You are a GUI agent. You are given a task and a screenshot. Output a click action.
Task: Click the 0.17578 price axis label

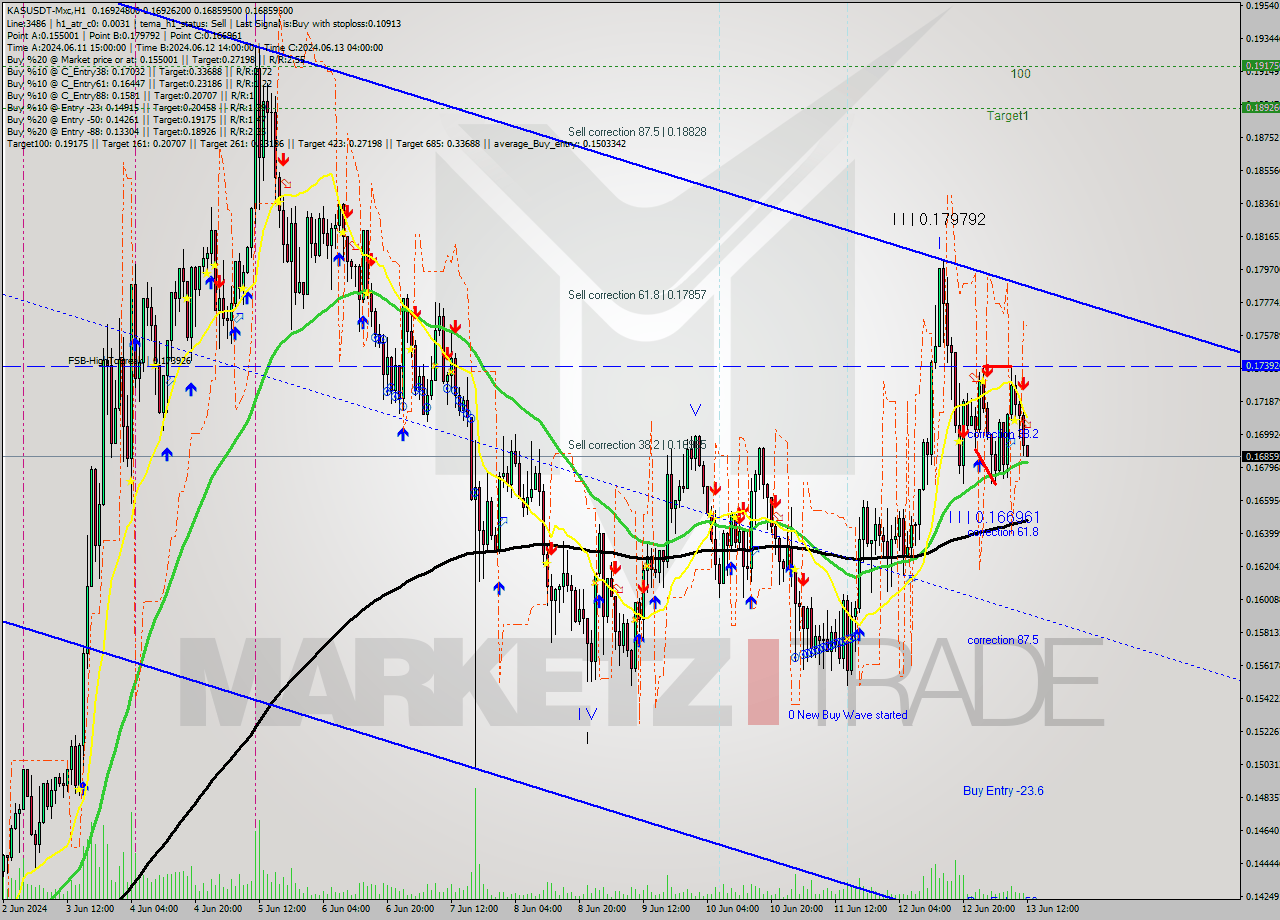[1262, 335]
